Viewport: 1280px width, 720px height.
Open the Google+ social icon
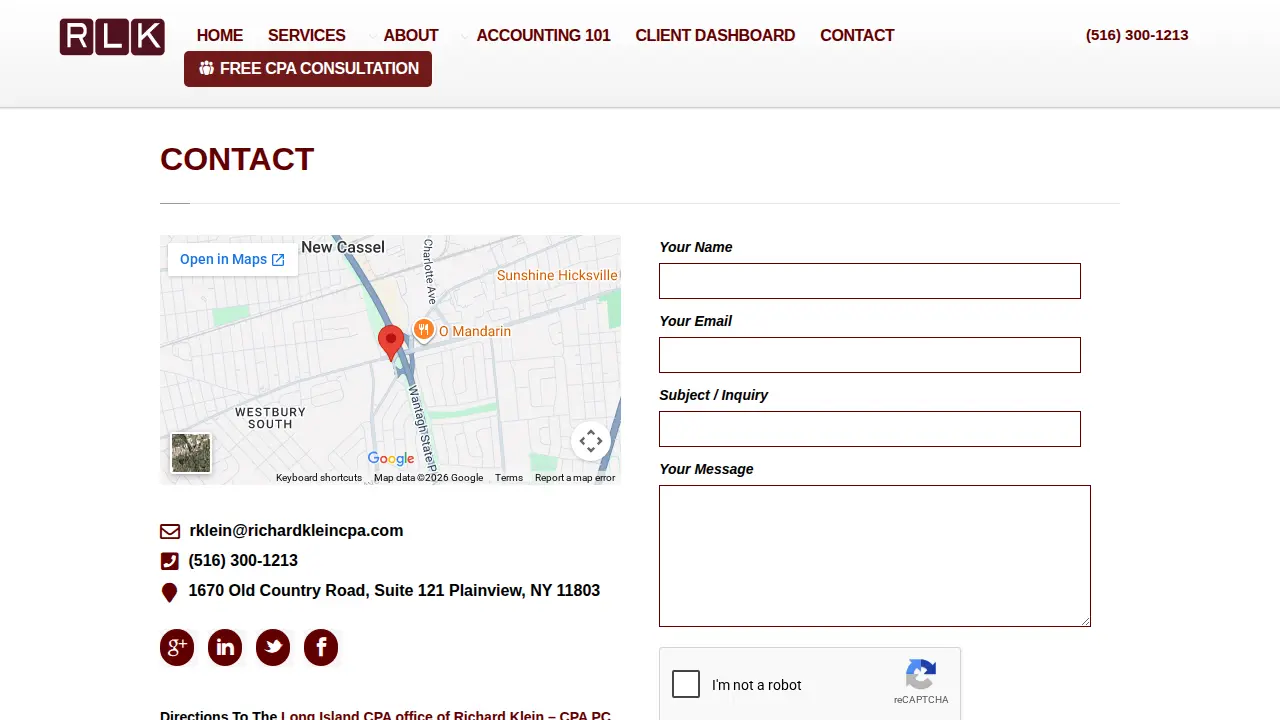tap(177, 647)
